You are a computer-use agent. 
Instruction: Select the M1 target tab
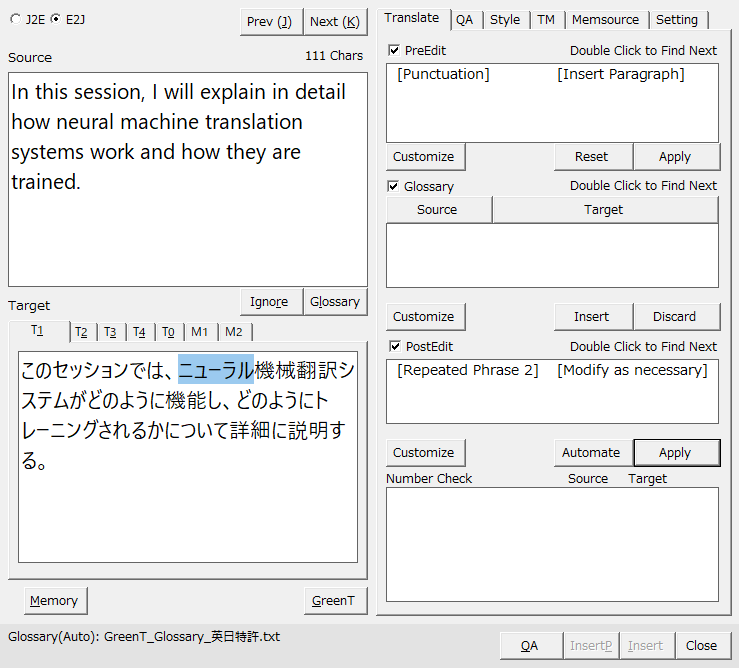[200, 332]
